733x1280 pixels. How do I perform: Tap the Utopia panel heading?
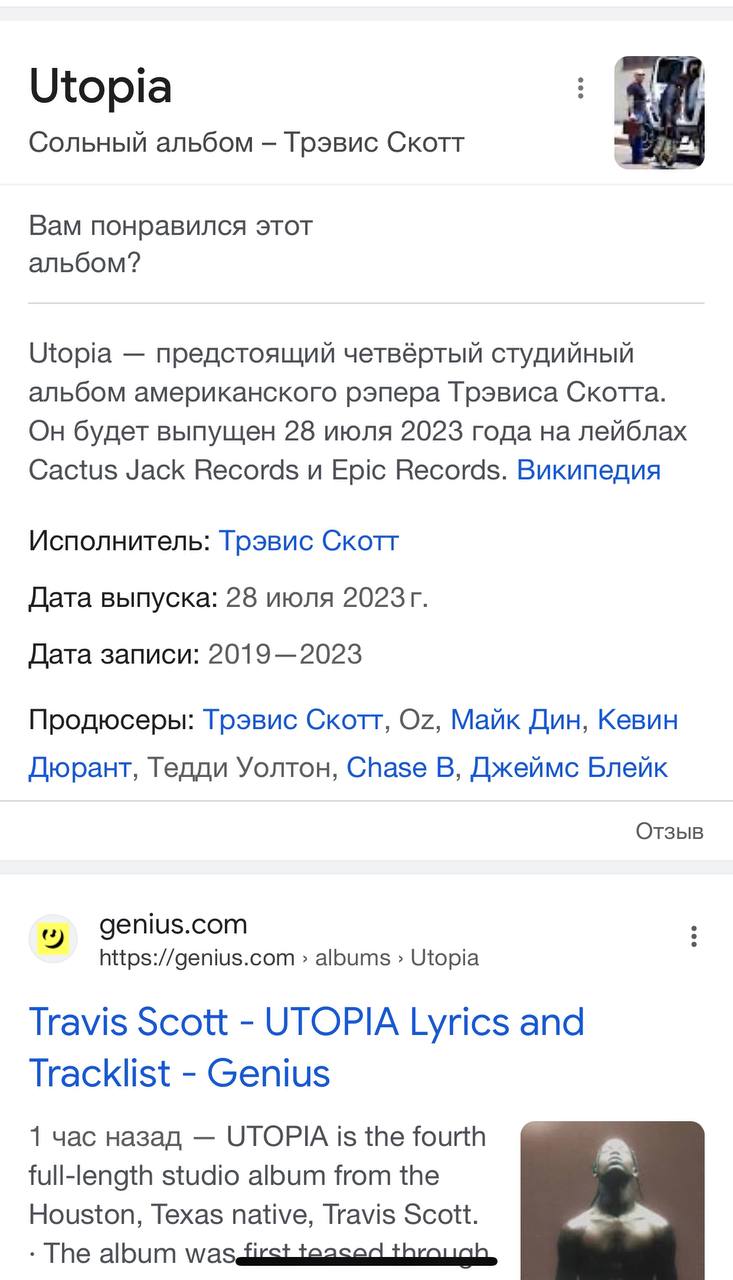coord(100,87)
